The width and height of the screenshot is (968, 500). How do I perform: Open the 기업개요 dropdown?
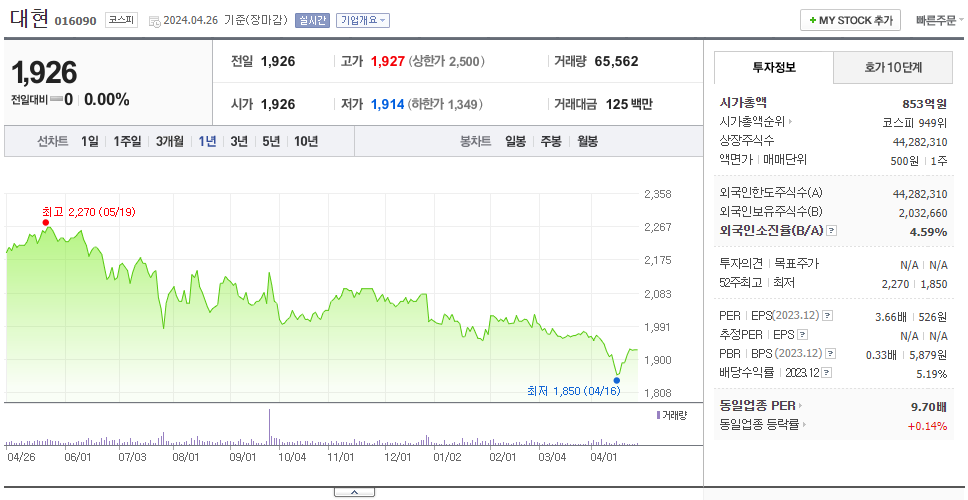pyautogui.click(x=362, y=20)
